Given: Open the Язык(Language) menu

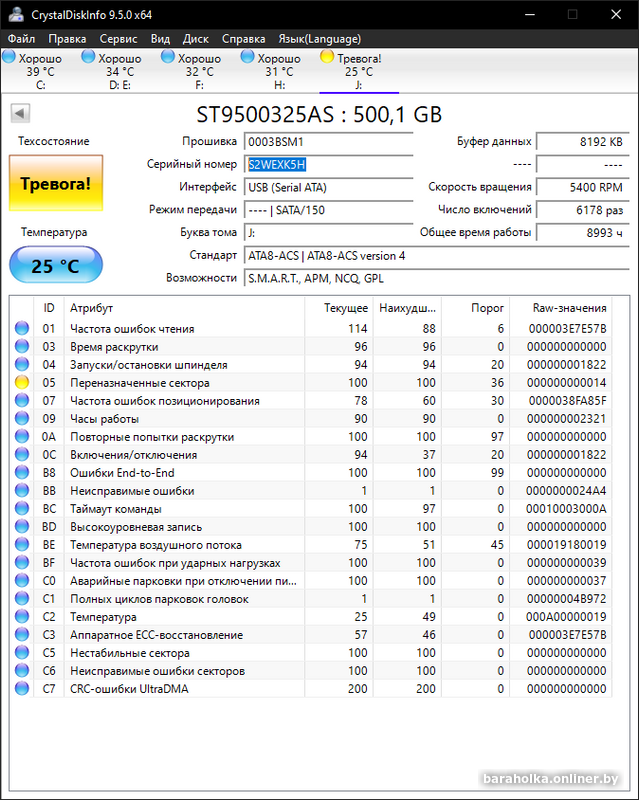Looking at the screenshot, I should (x=319, y=38).
